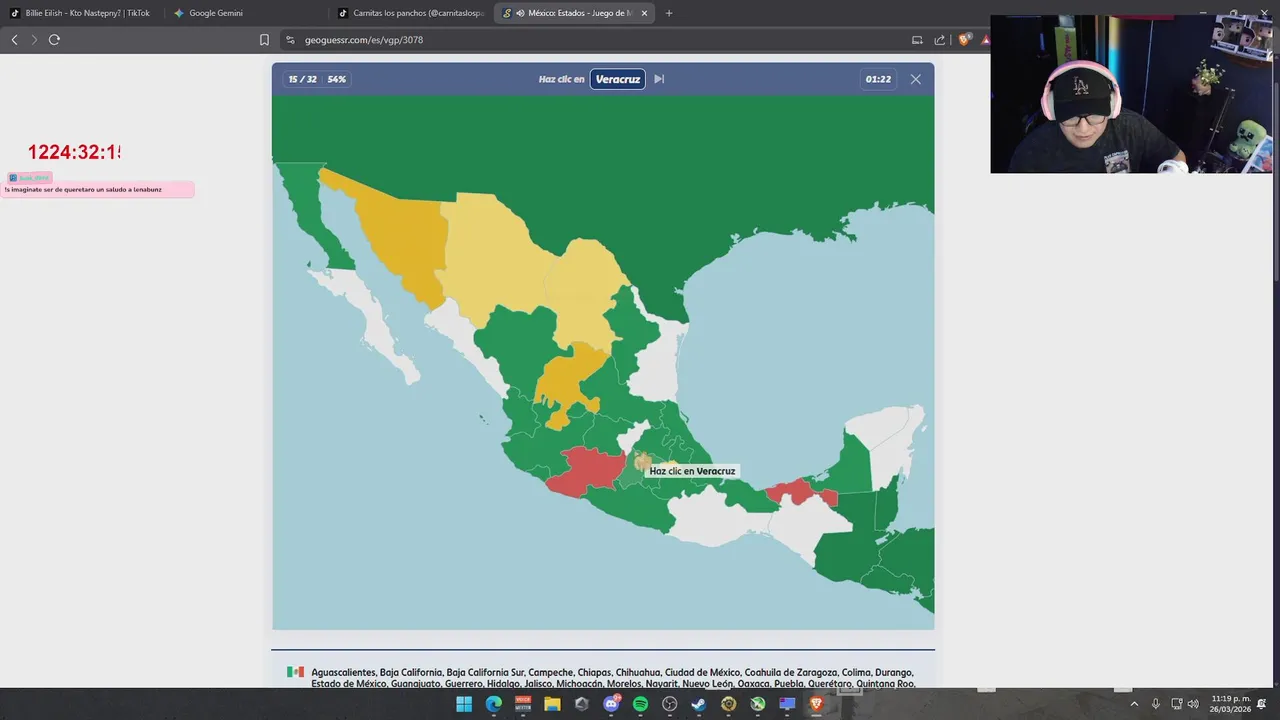Close the quiz with the X icon
This screenshot has height=720, width=1280.
pyautogui.click(x=915, y=79)
